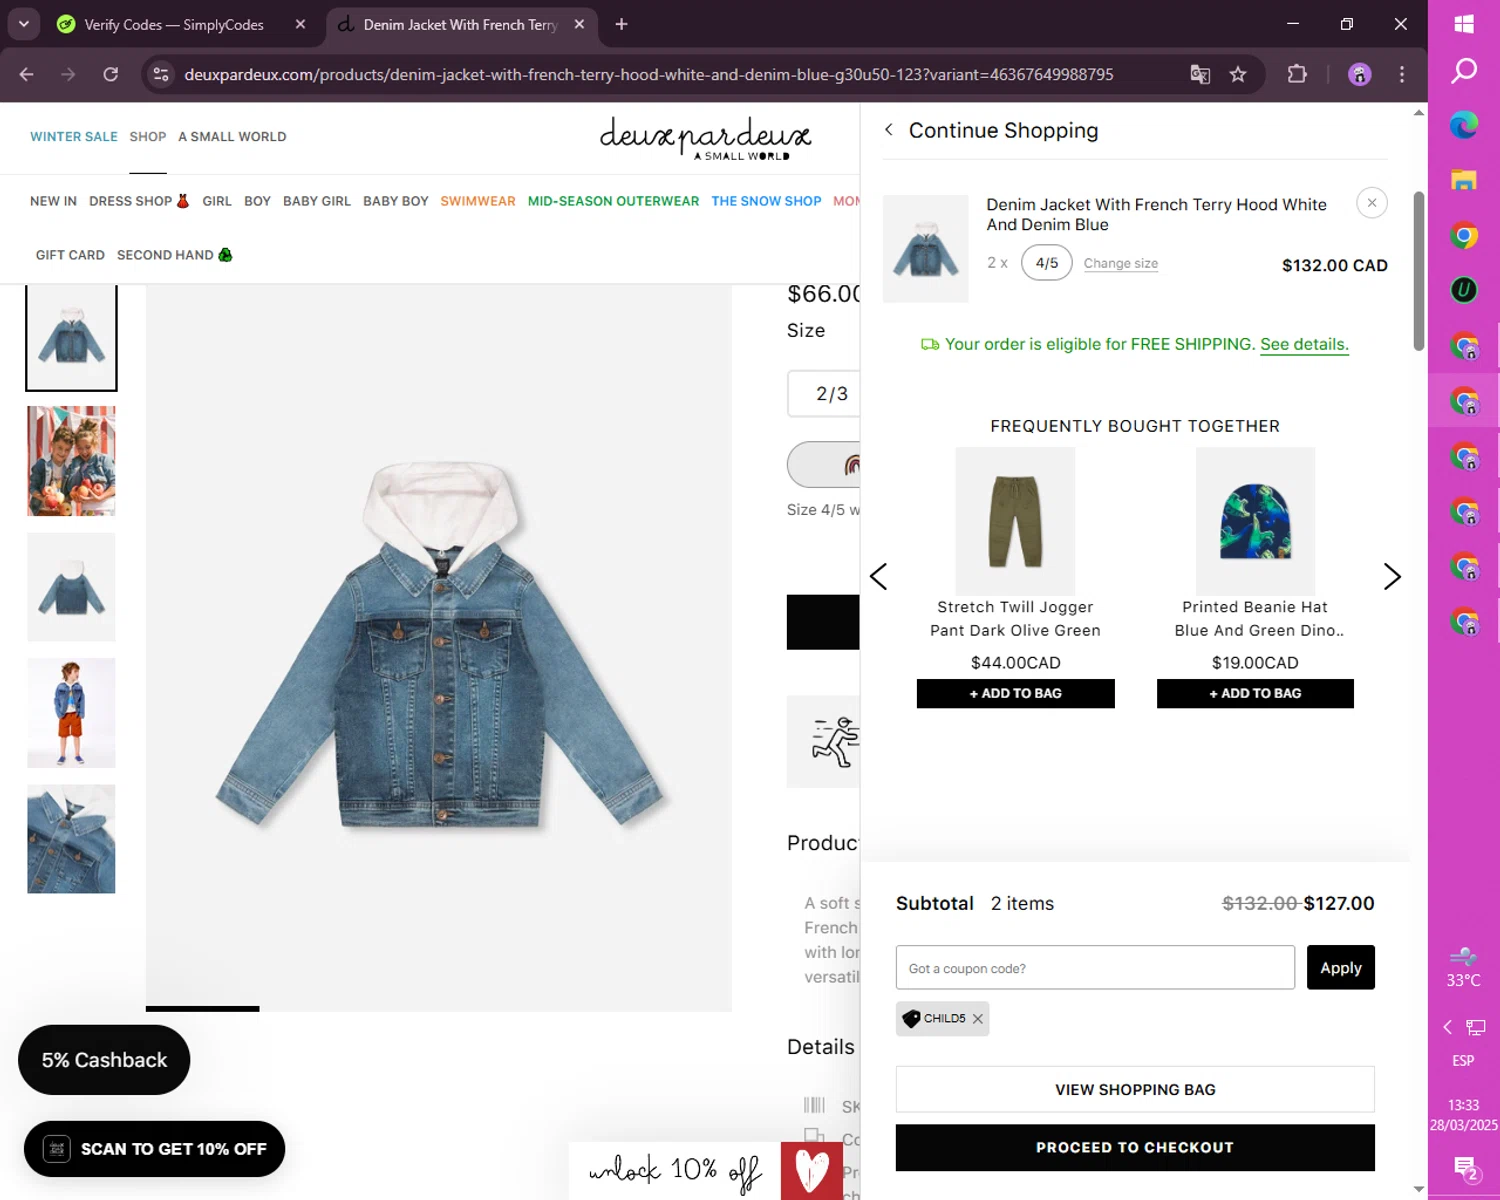Close the Verify Codes SimplyCodes tab
The image size is (1500, 1200).
(x=300, y=24)
